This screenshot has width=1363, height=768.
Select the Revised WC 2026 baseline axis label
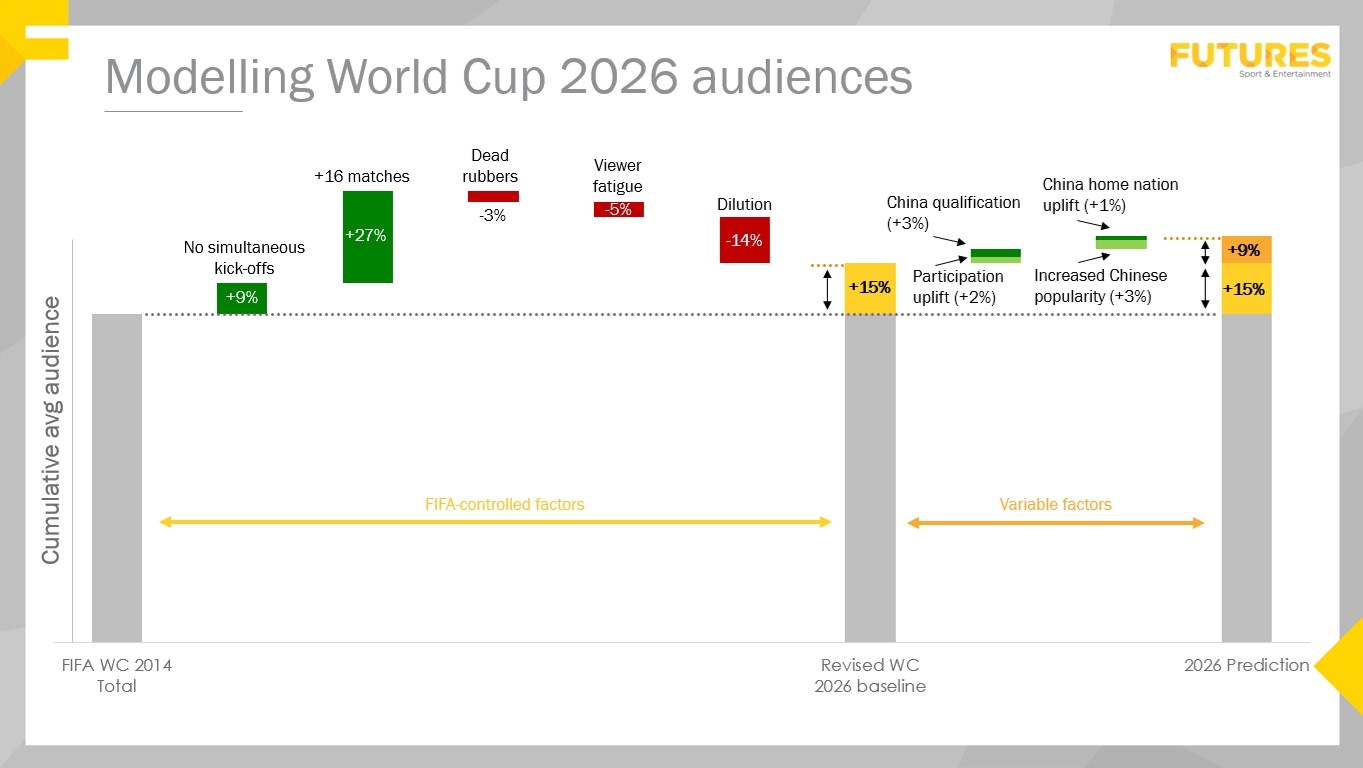(x=869, y=676)
